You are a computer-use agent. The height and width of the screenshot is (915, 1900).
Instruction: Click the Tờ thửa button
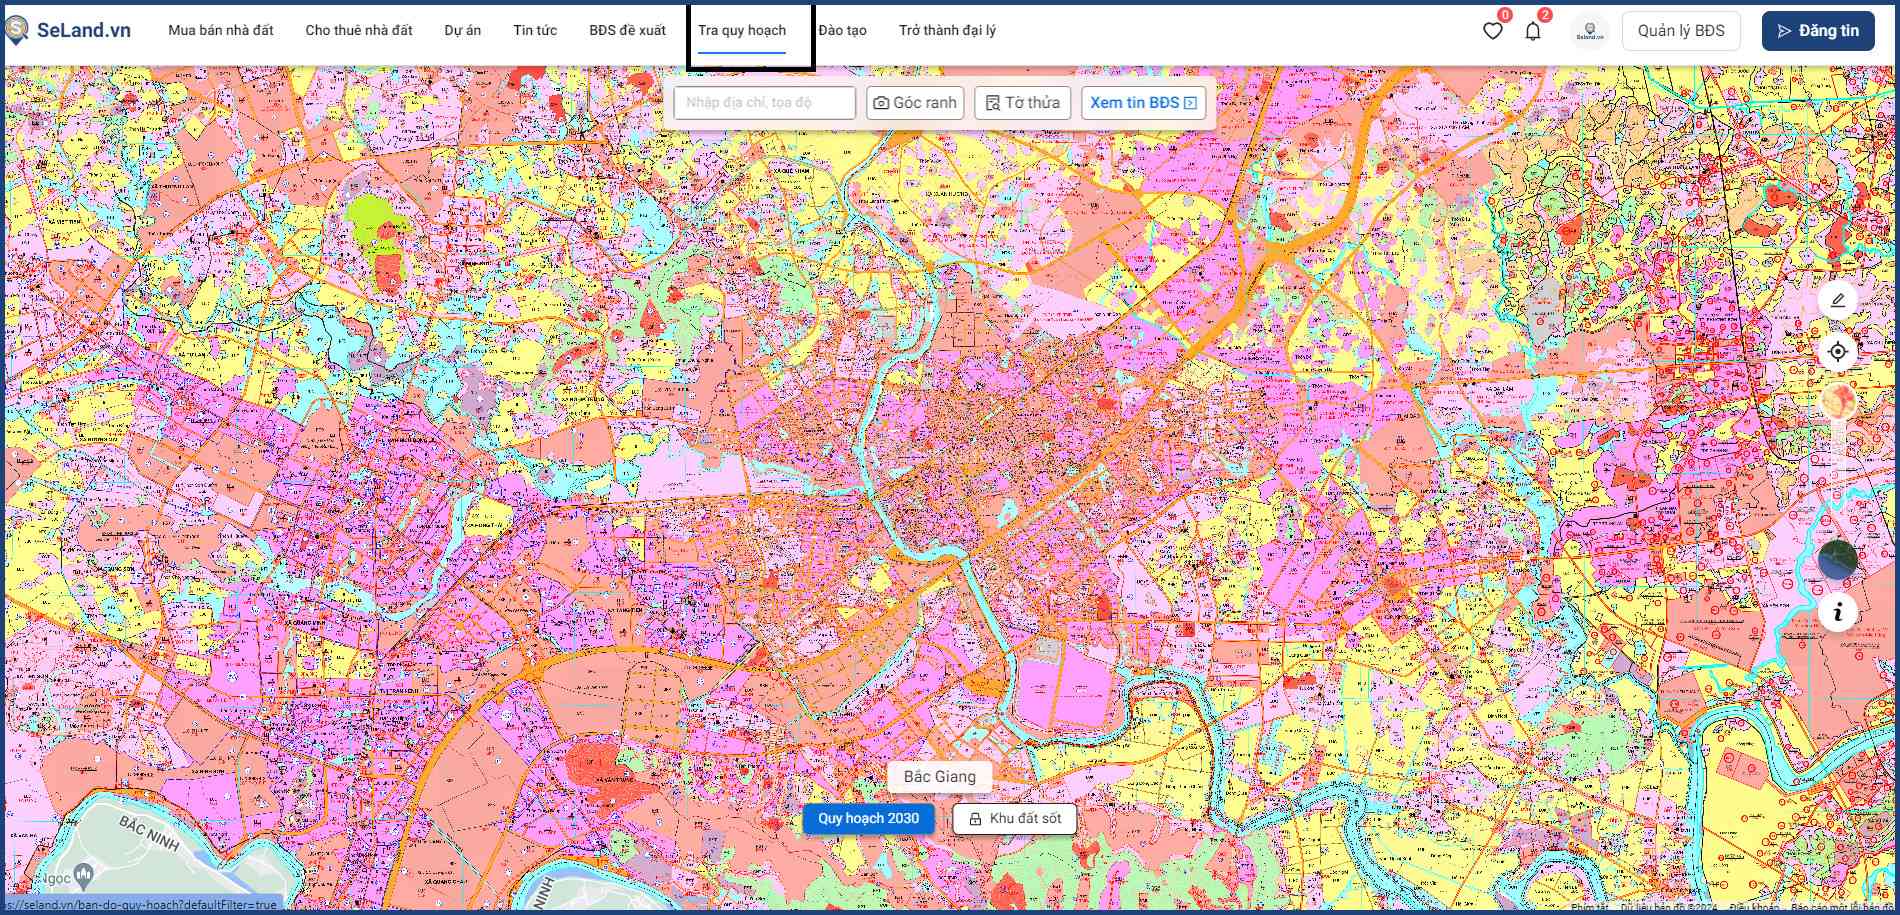click(x=1022, y=103)
